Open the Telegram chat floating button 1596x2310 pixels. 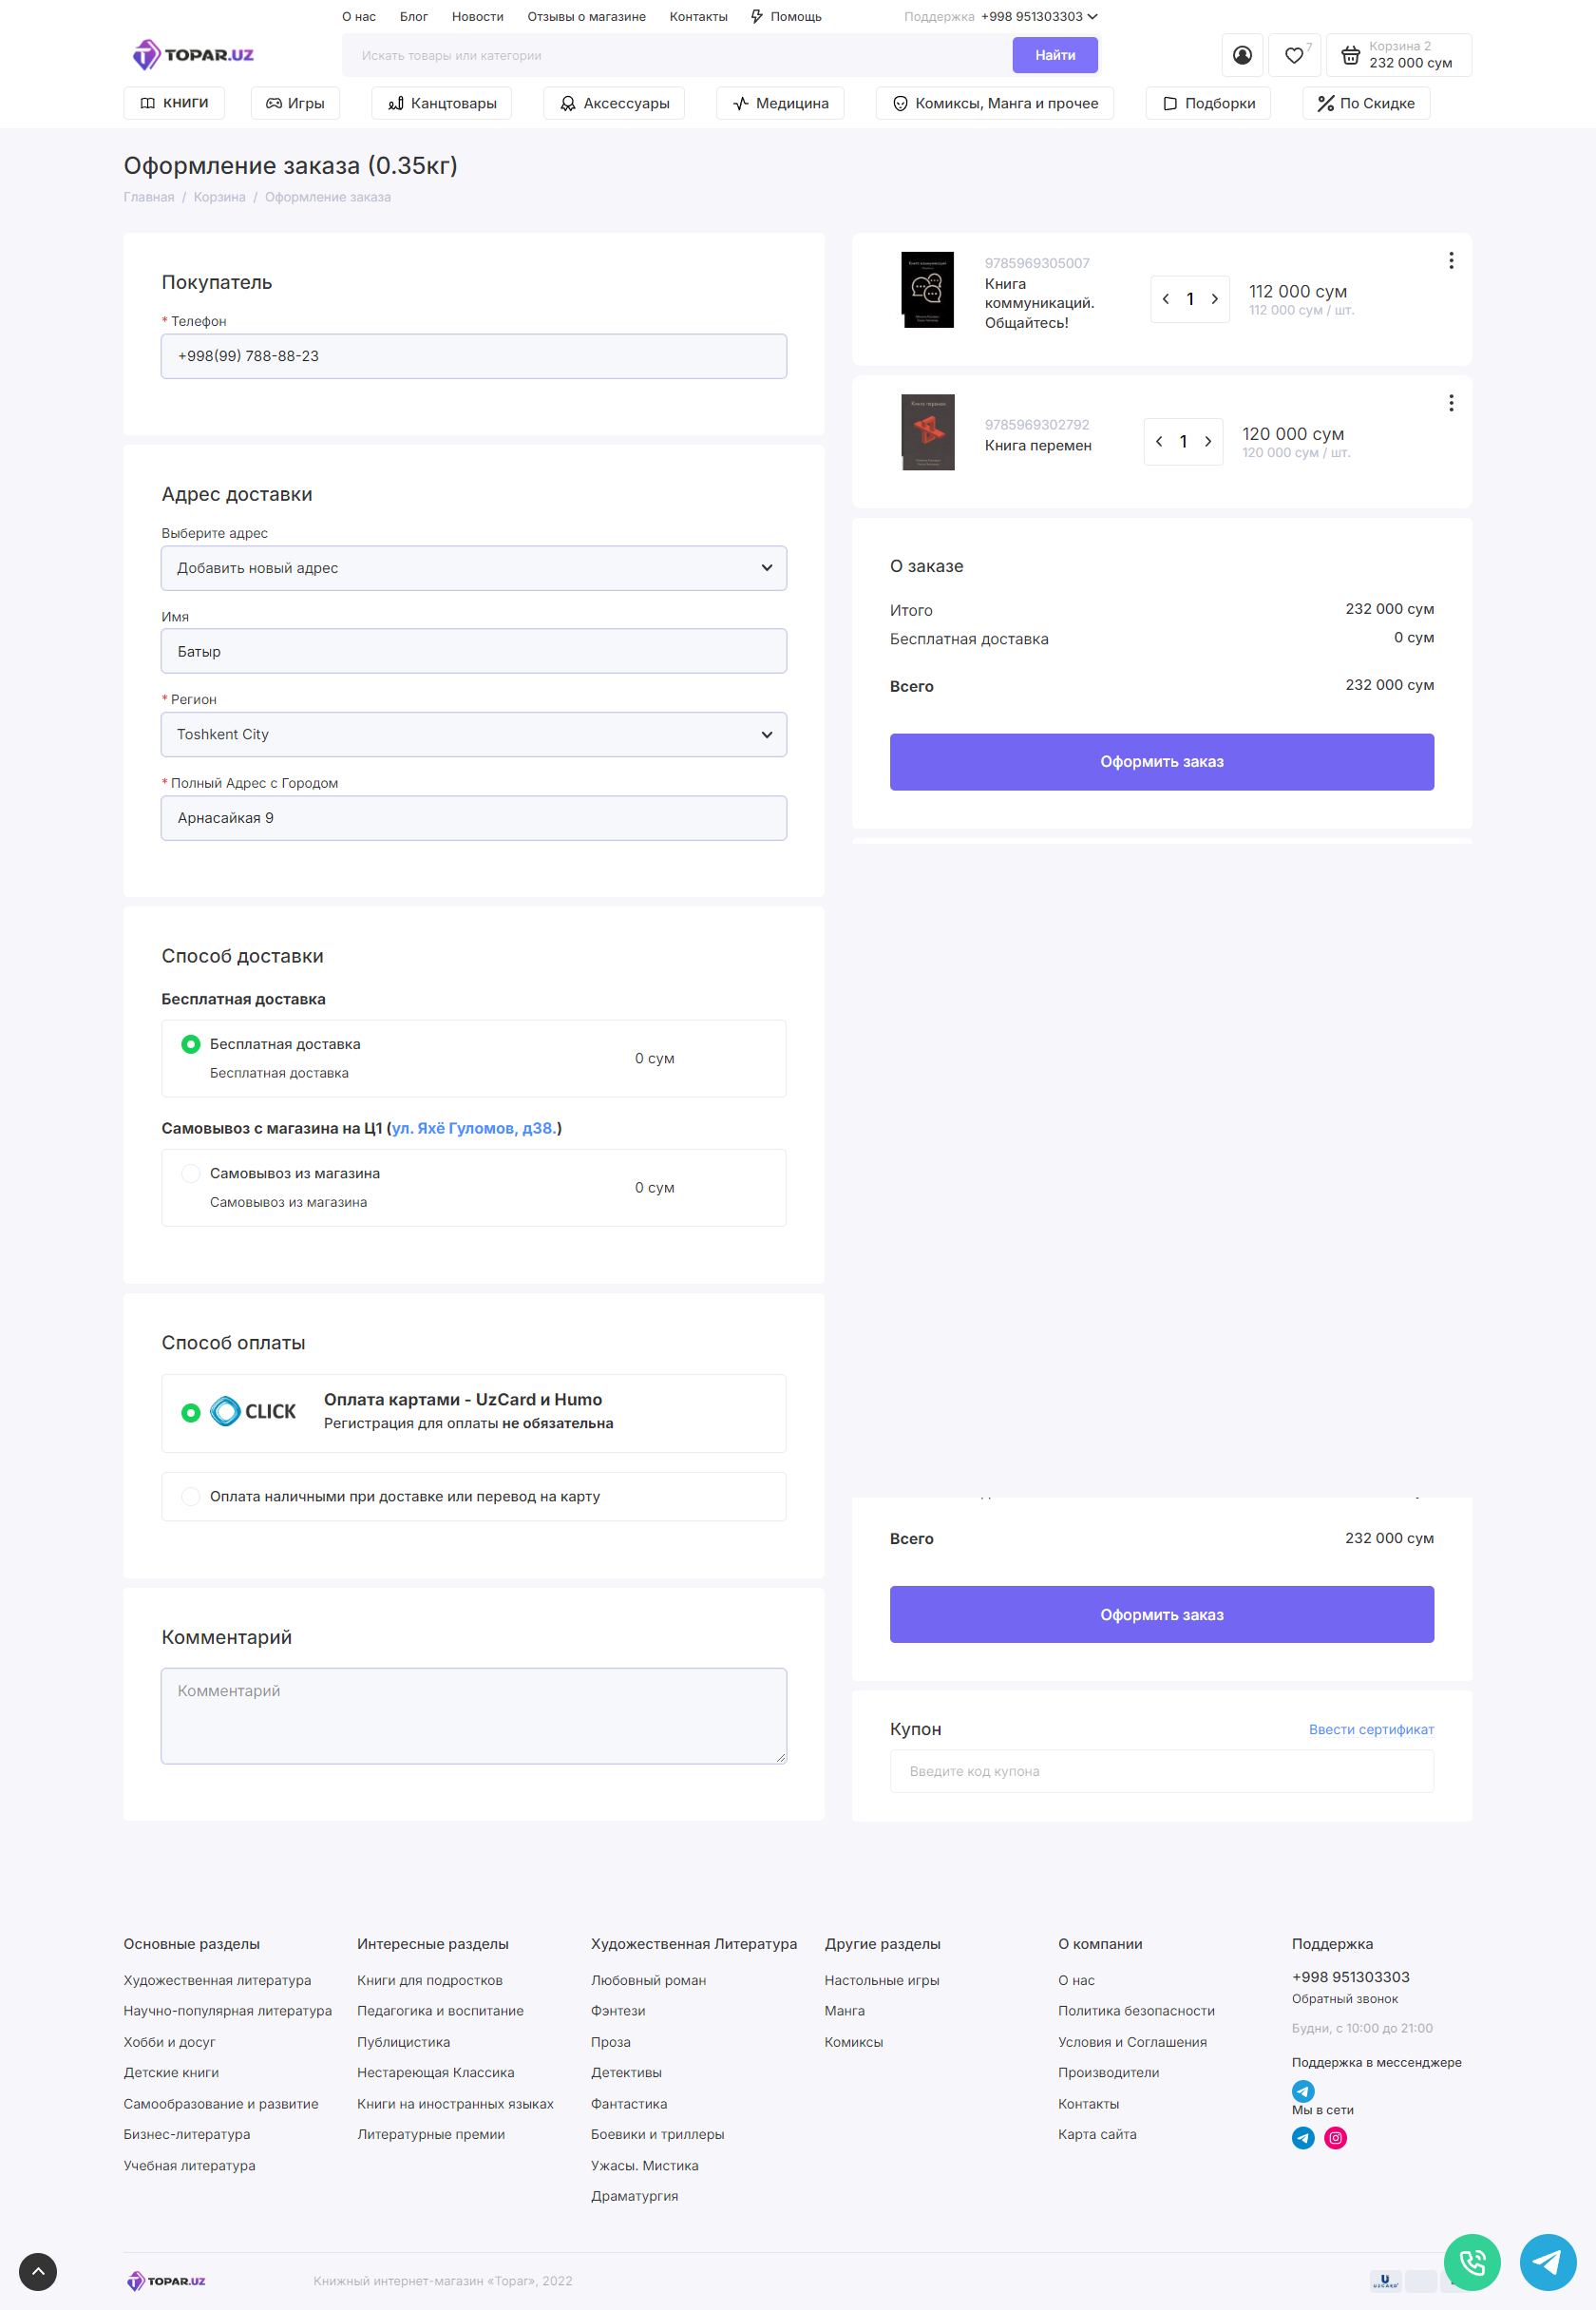1547,2262
